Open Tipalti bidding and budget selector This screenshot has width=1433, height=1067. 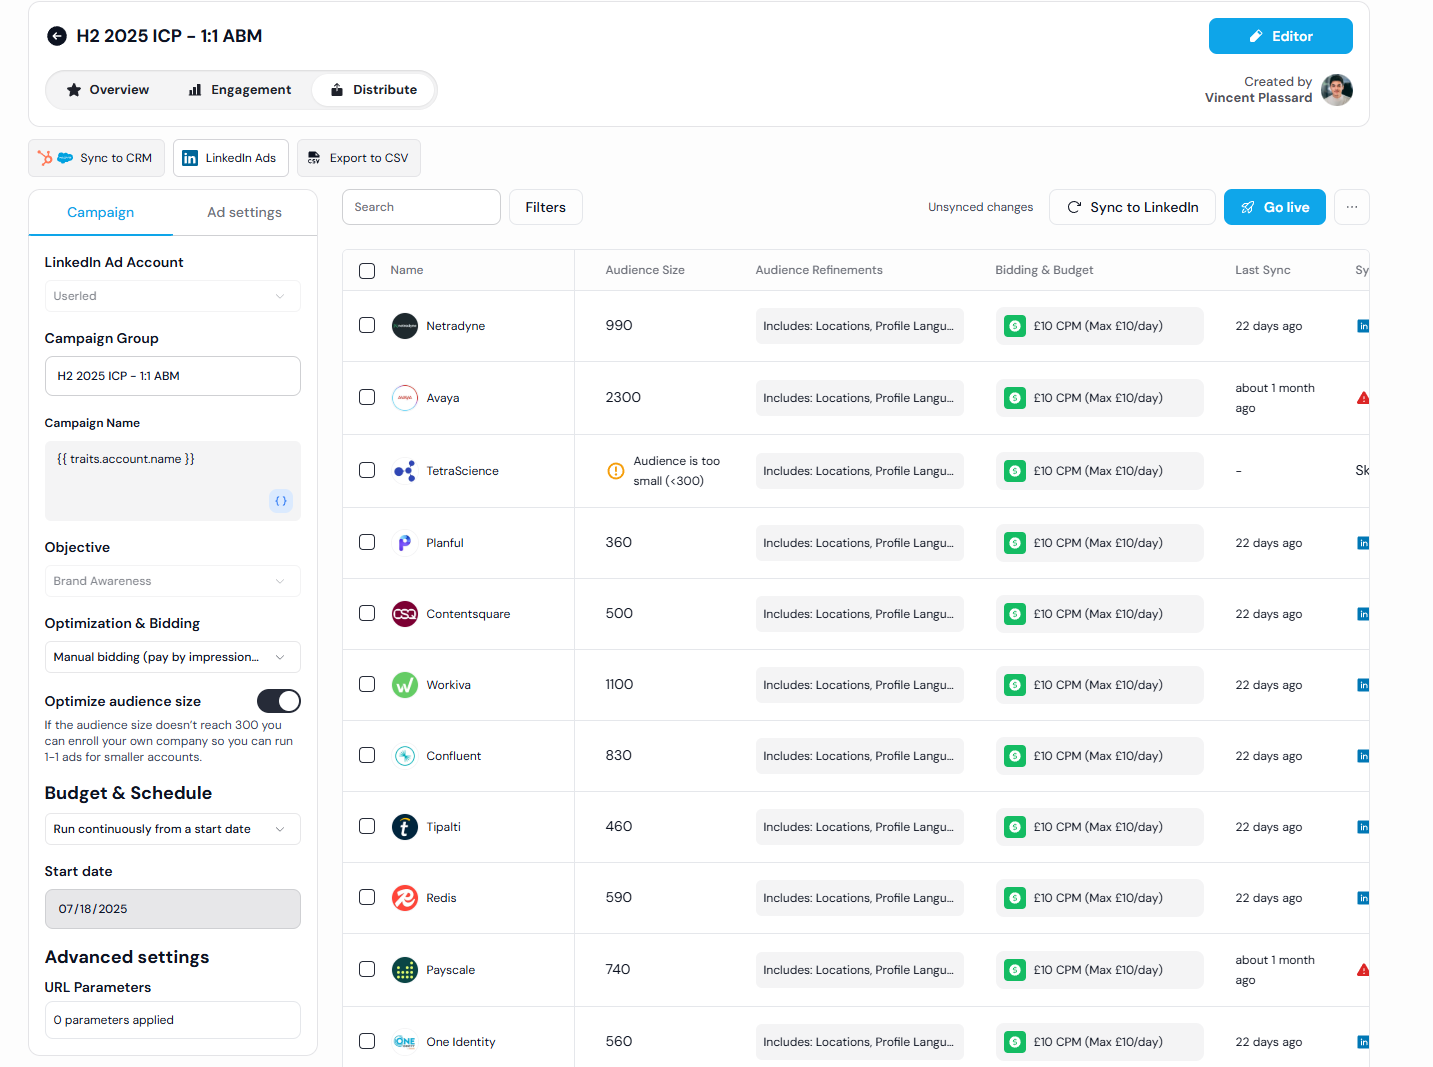pyautogui.click(x=1100, y=827)
